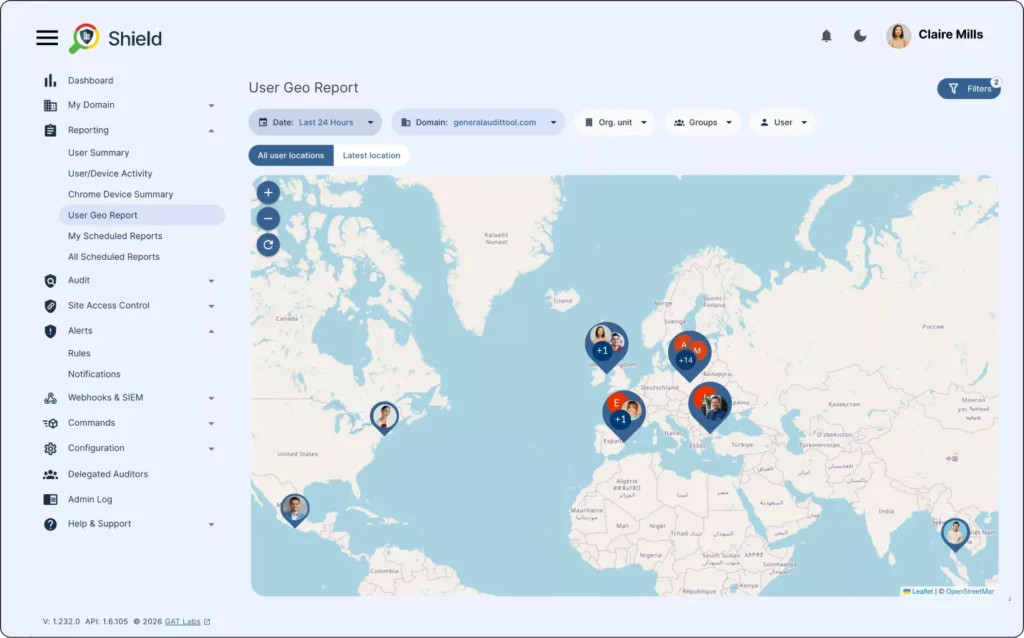Toggle dark mode
The image size is (1024, 638).
tap(860, 35)
